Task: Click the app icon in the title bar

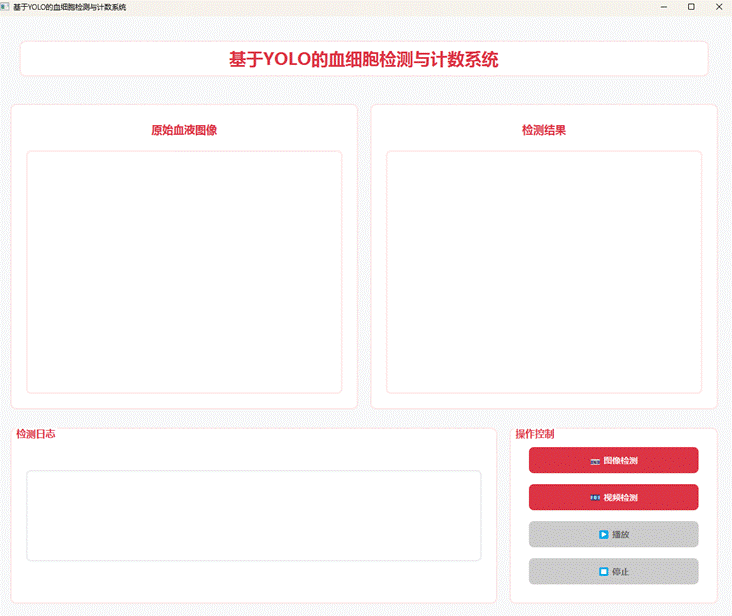Action: [5, 6]
